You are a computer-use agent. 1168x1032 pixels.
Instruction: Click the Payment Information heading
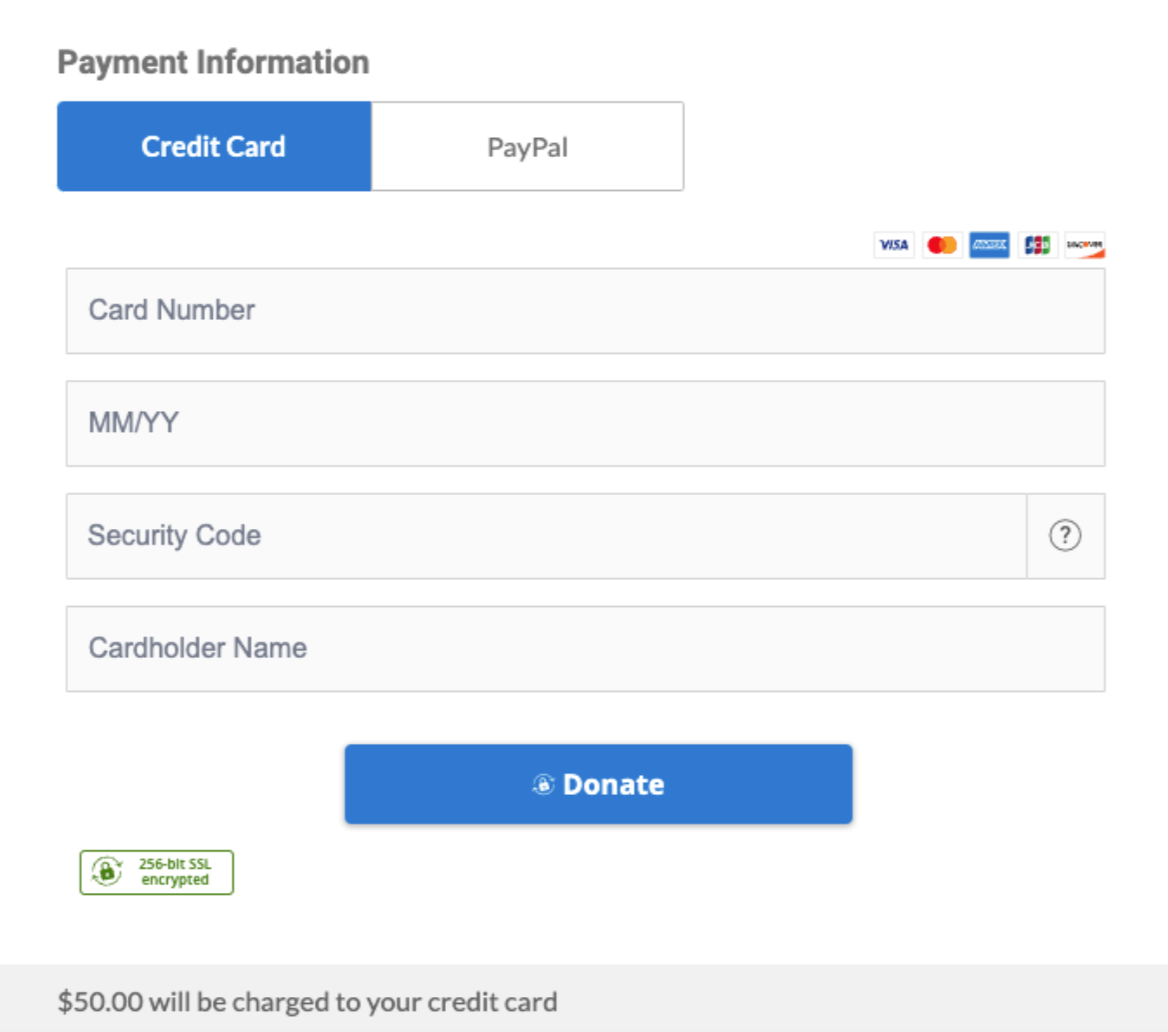click(213, 62)
